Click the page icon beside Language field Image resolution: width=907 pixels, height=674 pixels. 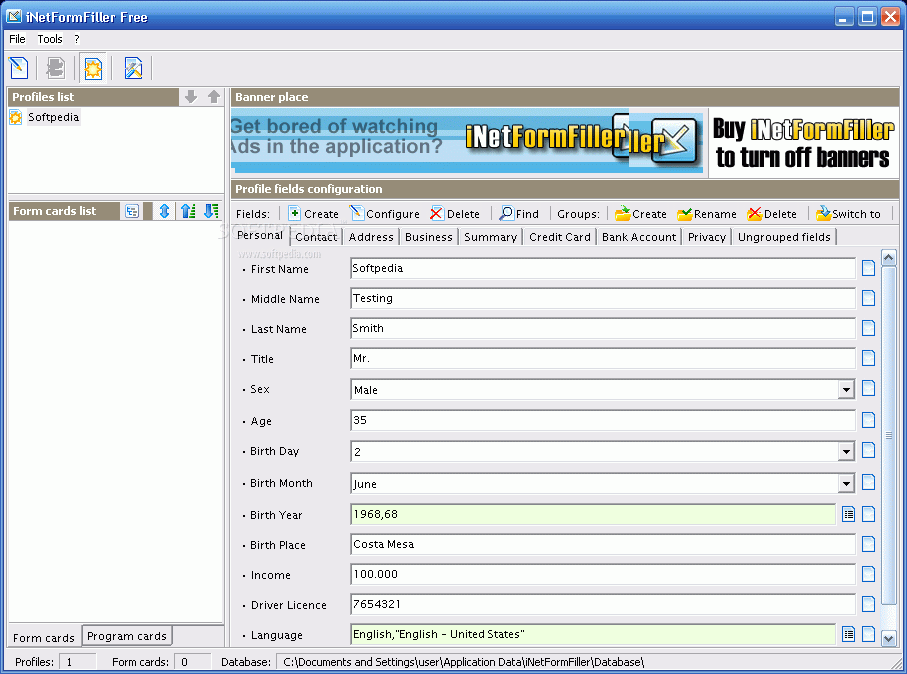tap(868, 634)
